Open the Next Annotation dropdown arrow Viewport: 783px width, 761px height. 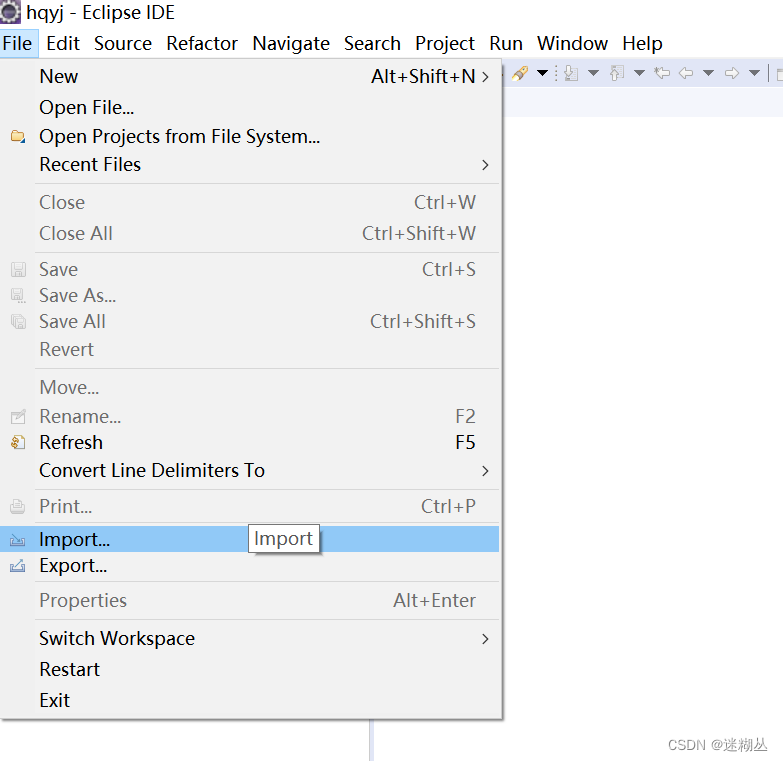[593, 73]
